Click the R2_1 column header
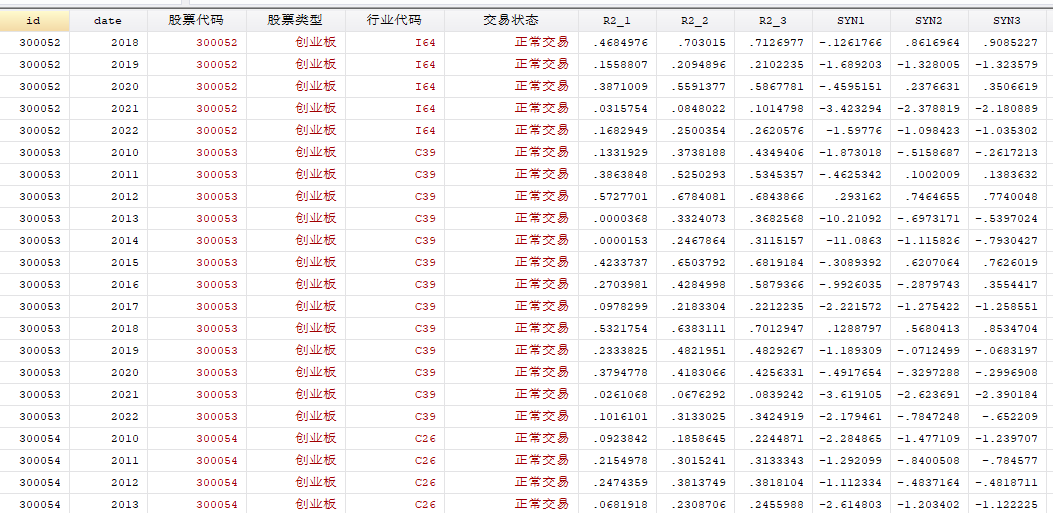The width and height of the screenshot is (1053, 513). (617, 20)
